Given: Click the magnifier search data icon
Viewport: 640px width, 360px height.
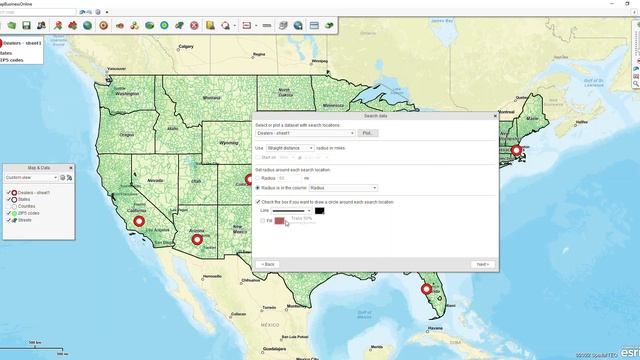Looking at the screenshot, I should click(225, 25).
